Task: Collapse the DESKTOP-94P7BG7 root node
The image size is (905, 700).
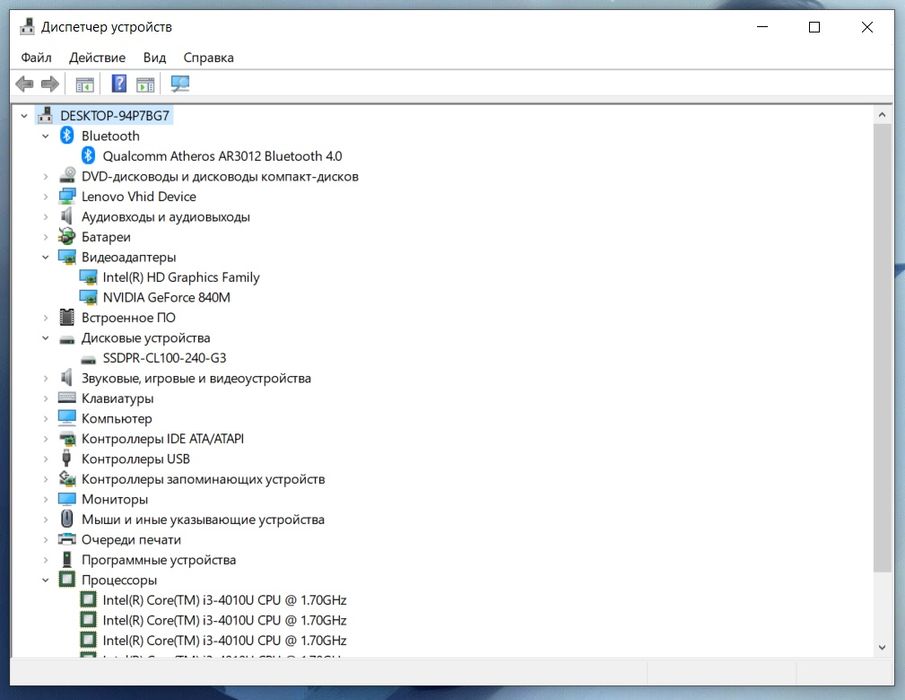Action: [x=24, y=116]
